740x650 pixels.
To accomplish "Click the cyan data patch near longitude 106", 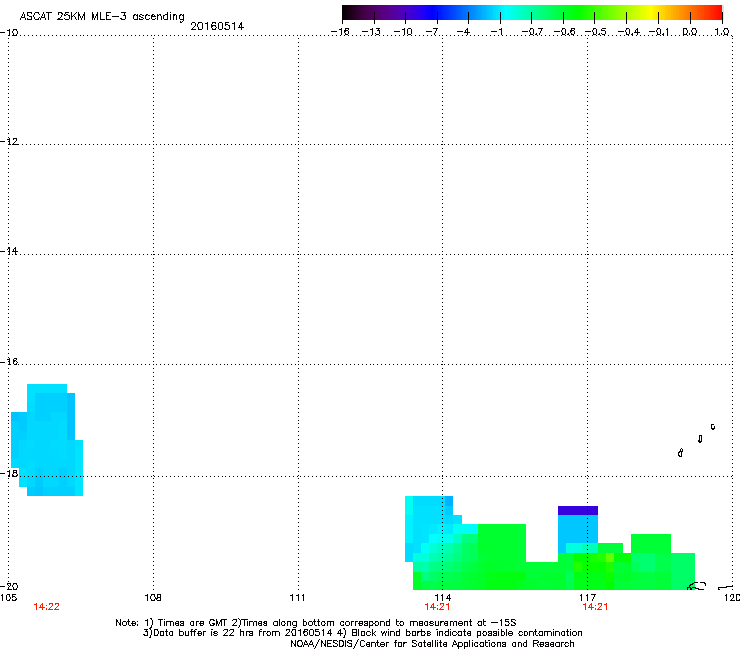I will coord(47,440).
